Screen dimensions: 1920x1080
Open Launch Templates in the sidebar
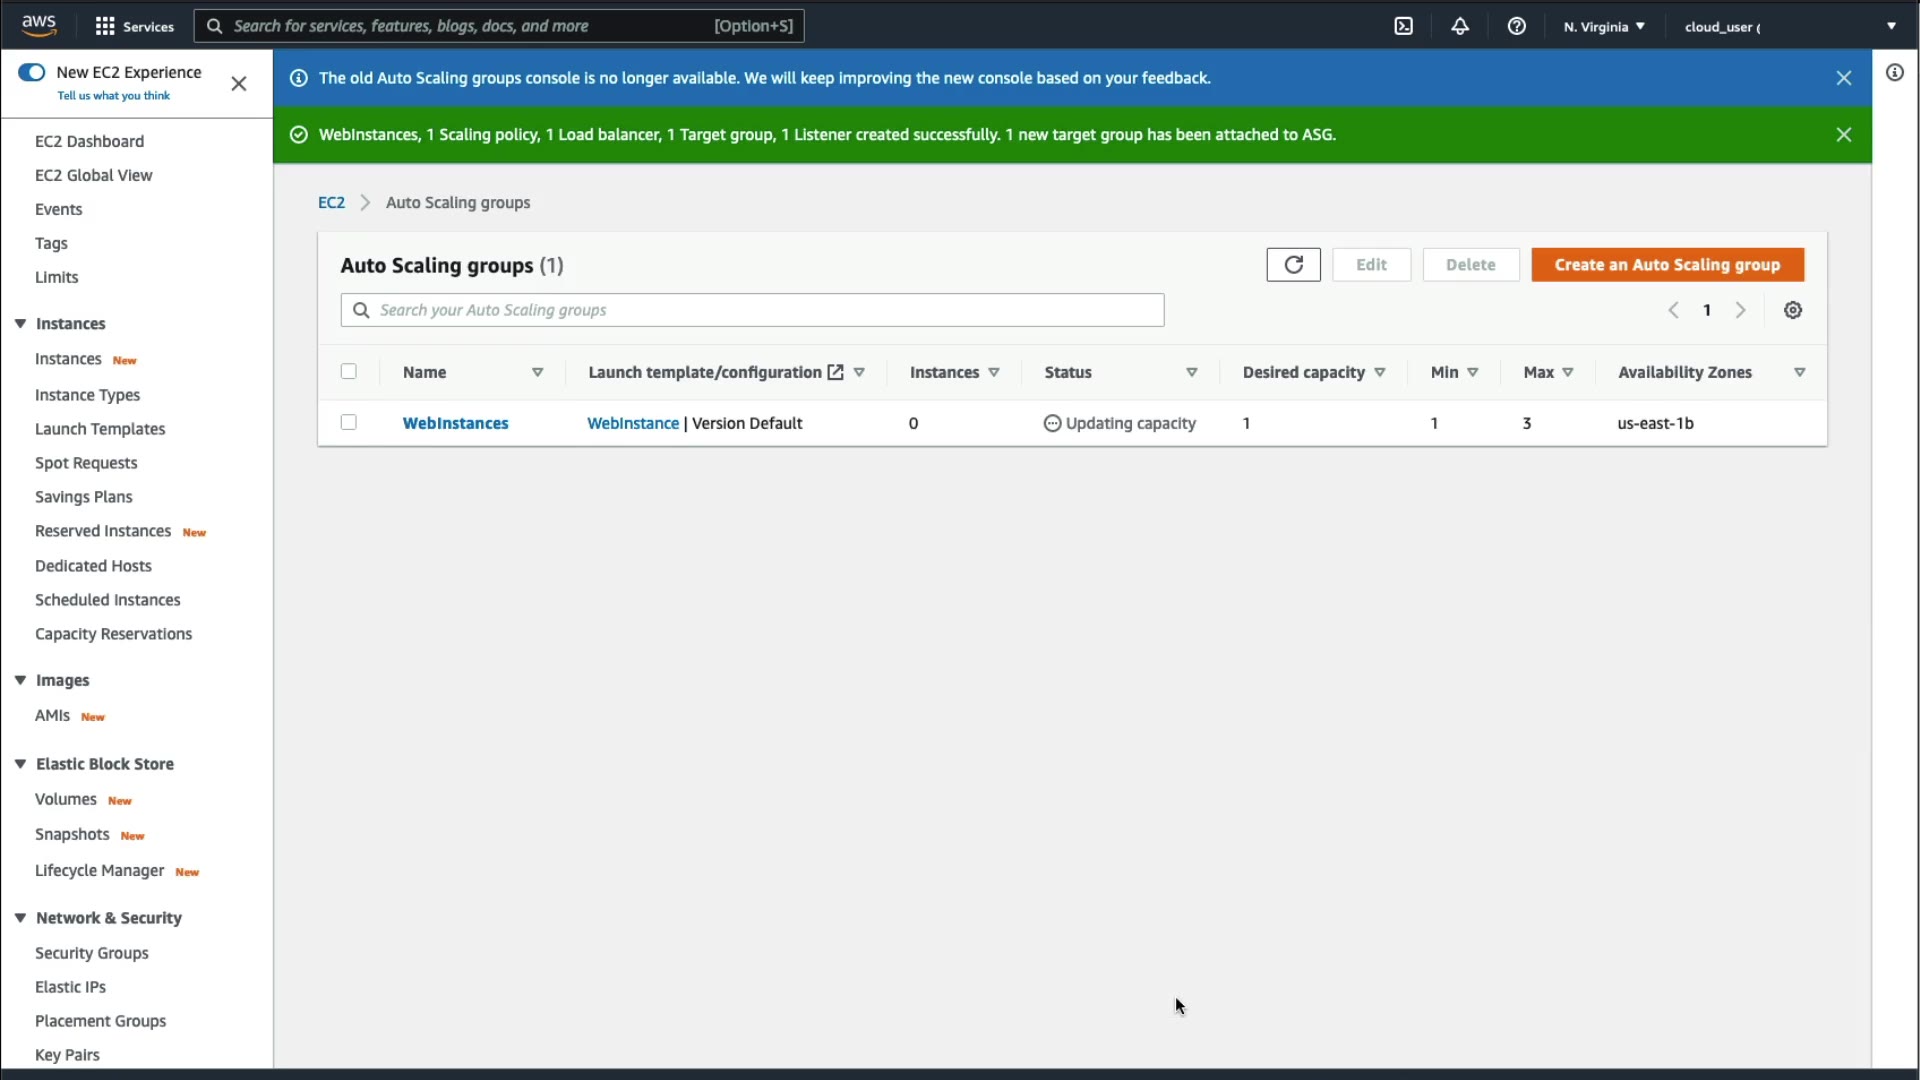pyautogui.click(x=100, y=429)
